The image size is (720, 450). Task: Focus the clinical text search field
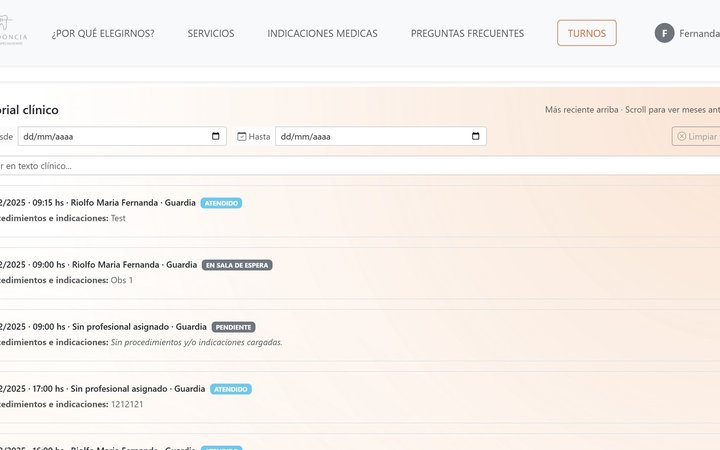(360, 166)
